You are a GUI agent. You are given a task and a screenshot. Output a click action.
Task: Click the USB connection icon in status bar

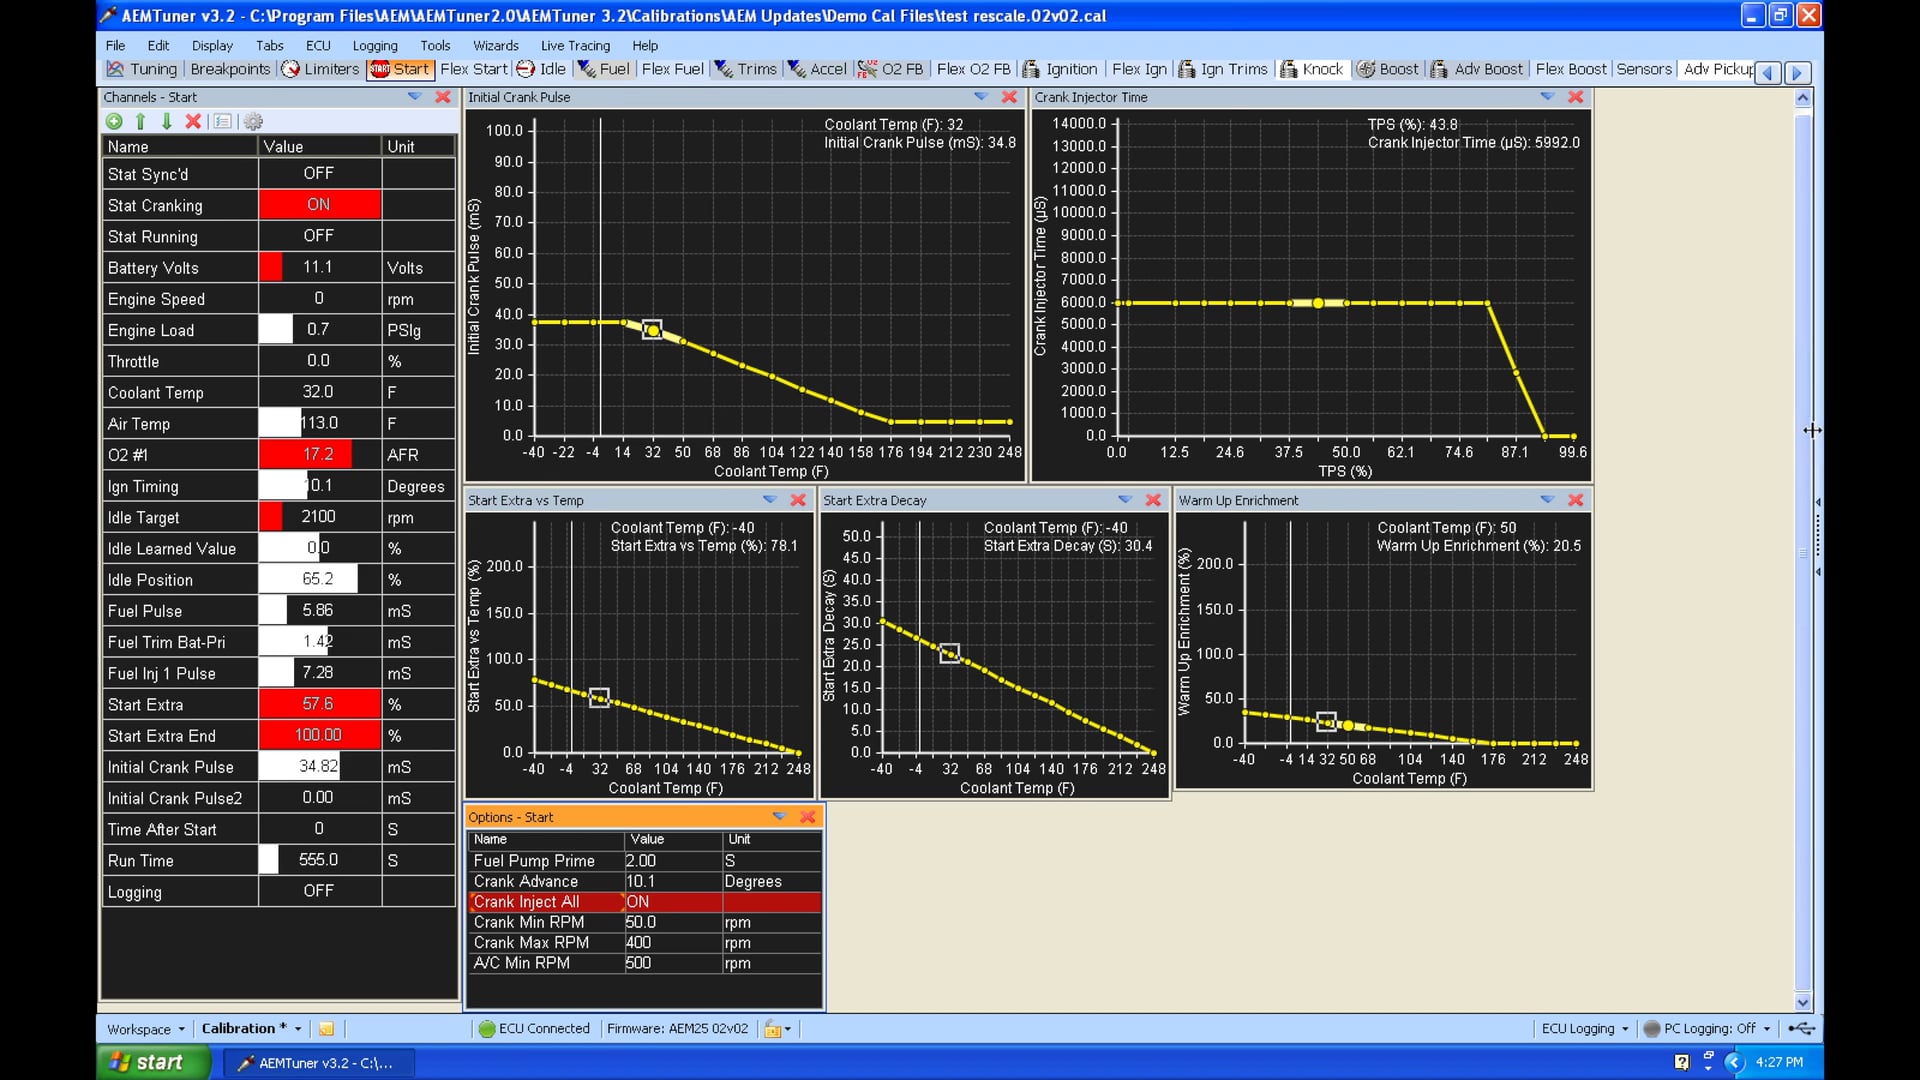1801,1028
